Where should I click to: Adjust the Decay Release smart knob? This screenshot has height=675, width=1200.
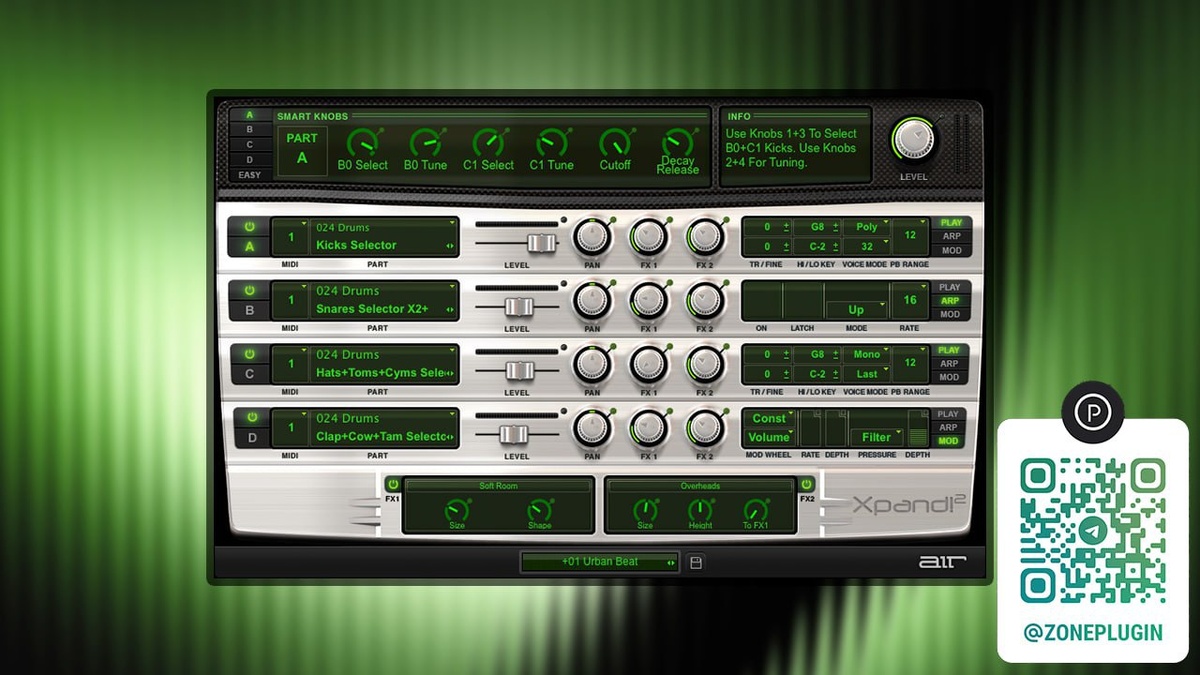[x=678, y=143]
